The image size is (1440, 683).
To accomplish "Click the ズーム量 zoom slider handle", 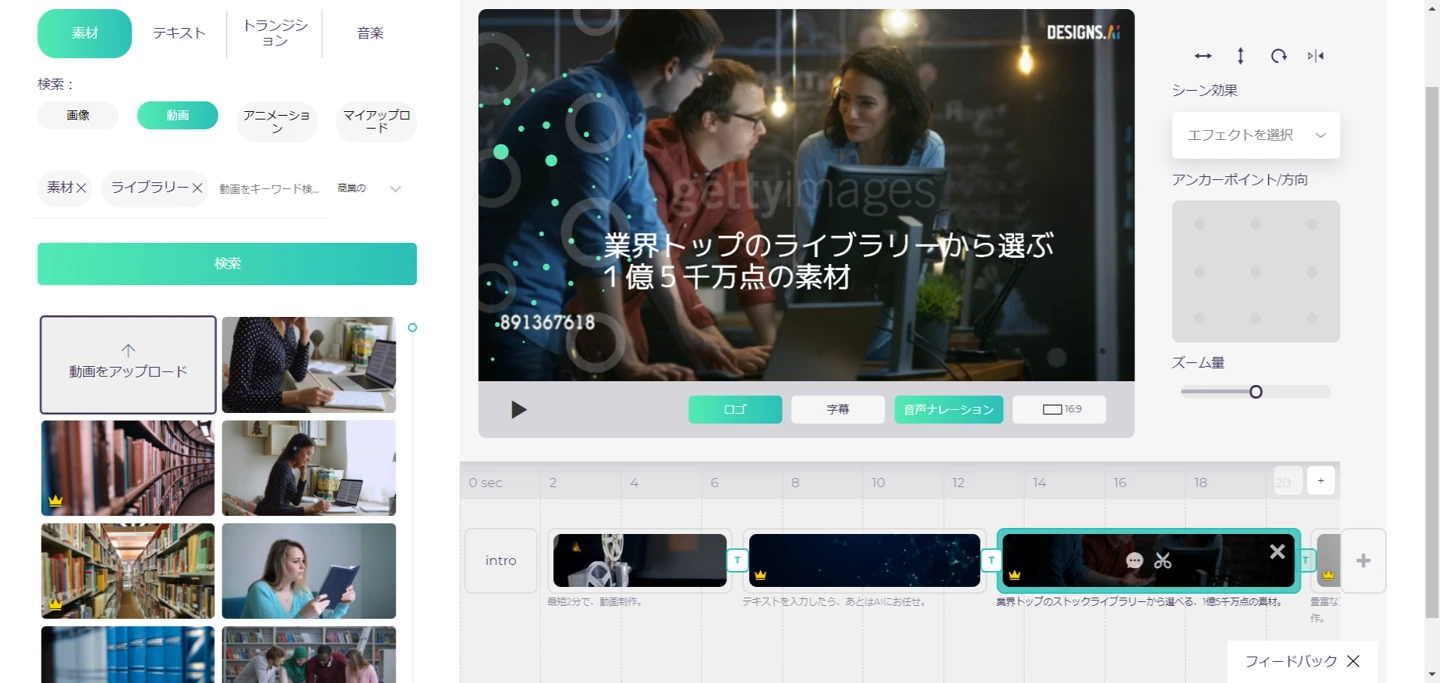I will click(x=1256, y=392).
